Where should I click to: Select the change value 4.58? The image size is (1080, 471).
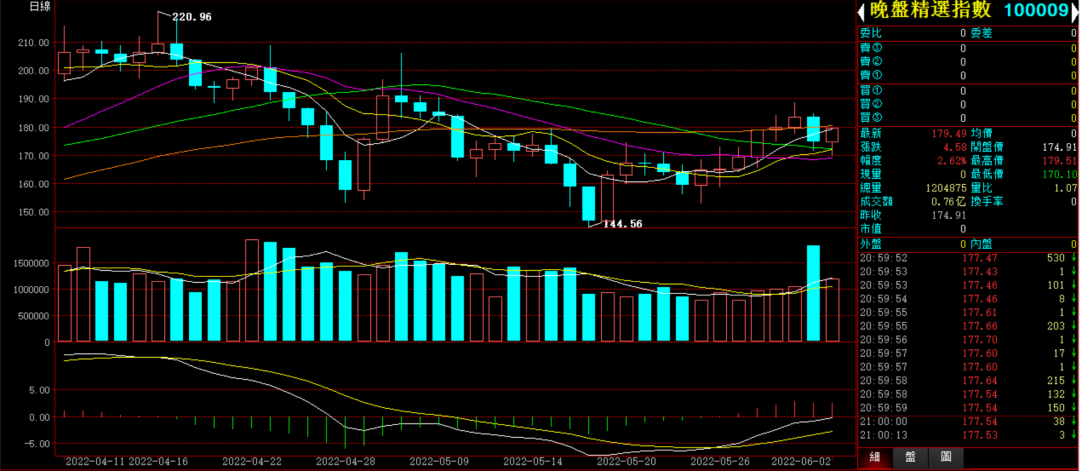point(954,146)
